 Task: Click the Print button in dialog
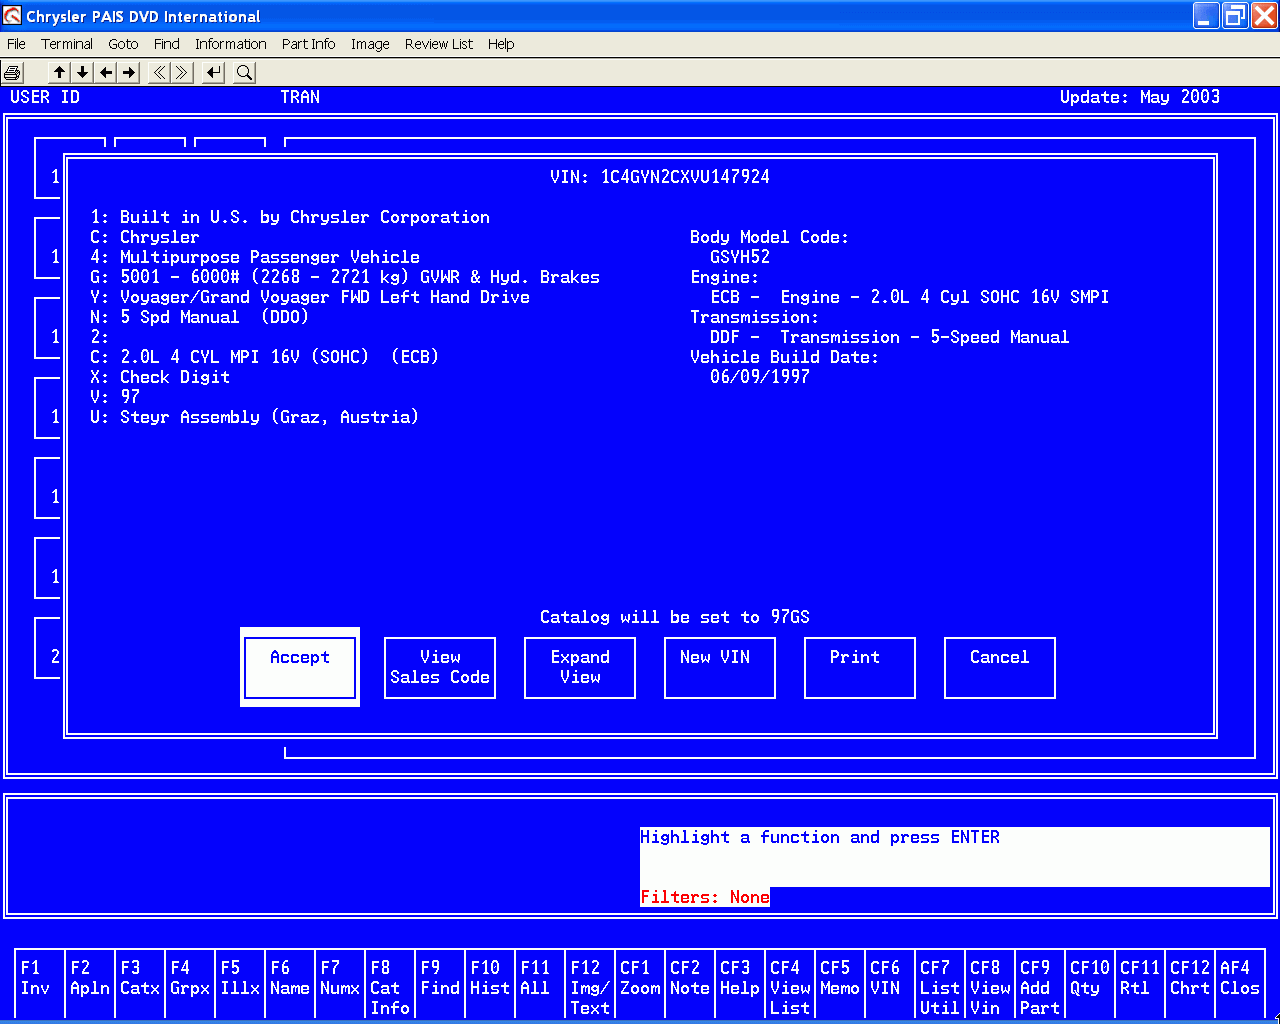coord(860,667)
